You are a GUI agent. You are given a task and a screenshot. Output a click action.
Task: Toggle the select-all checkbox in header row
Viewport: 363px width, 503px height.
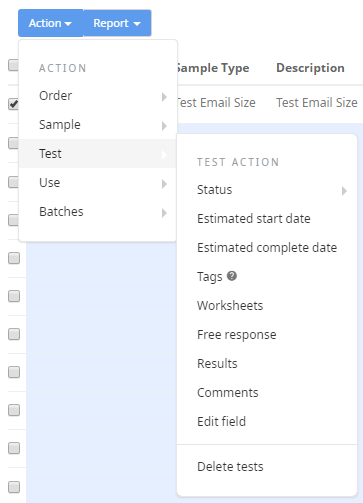point(13,65)
